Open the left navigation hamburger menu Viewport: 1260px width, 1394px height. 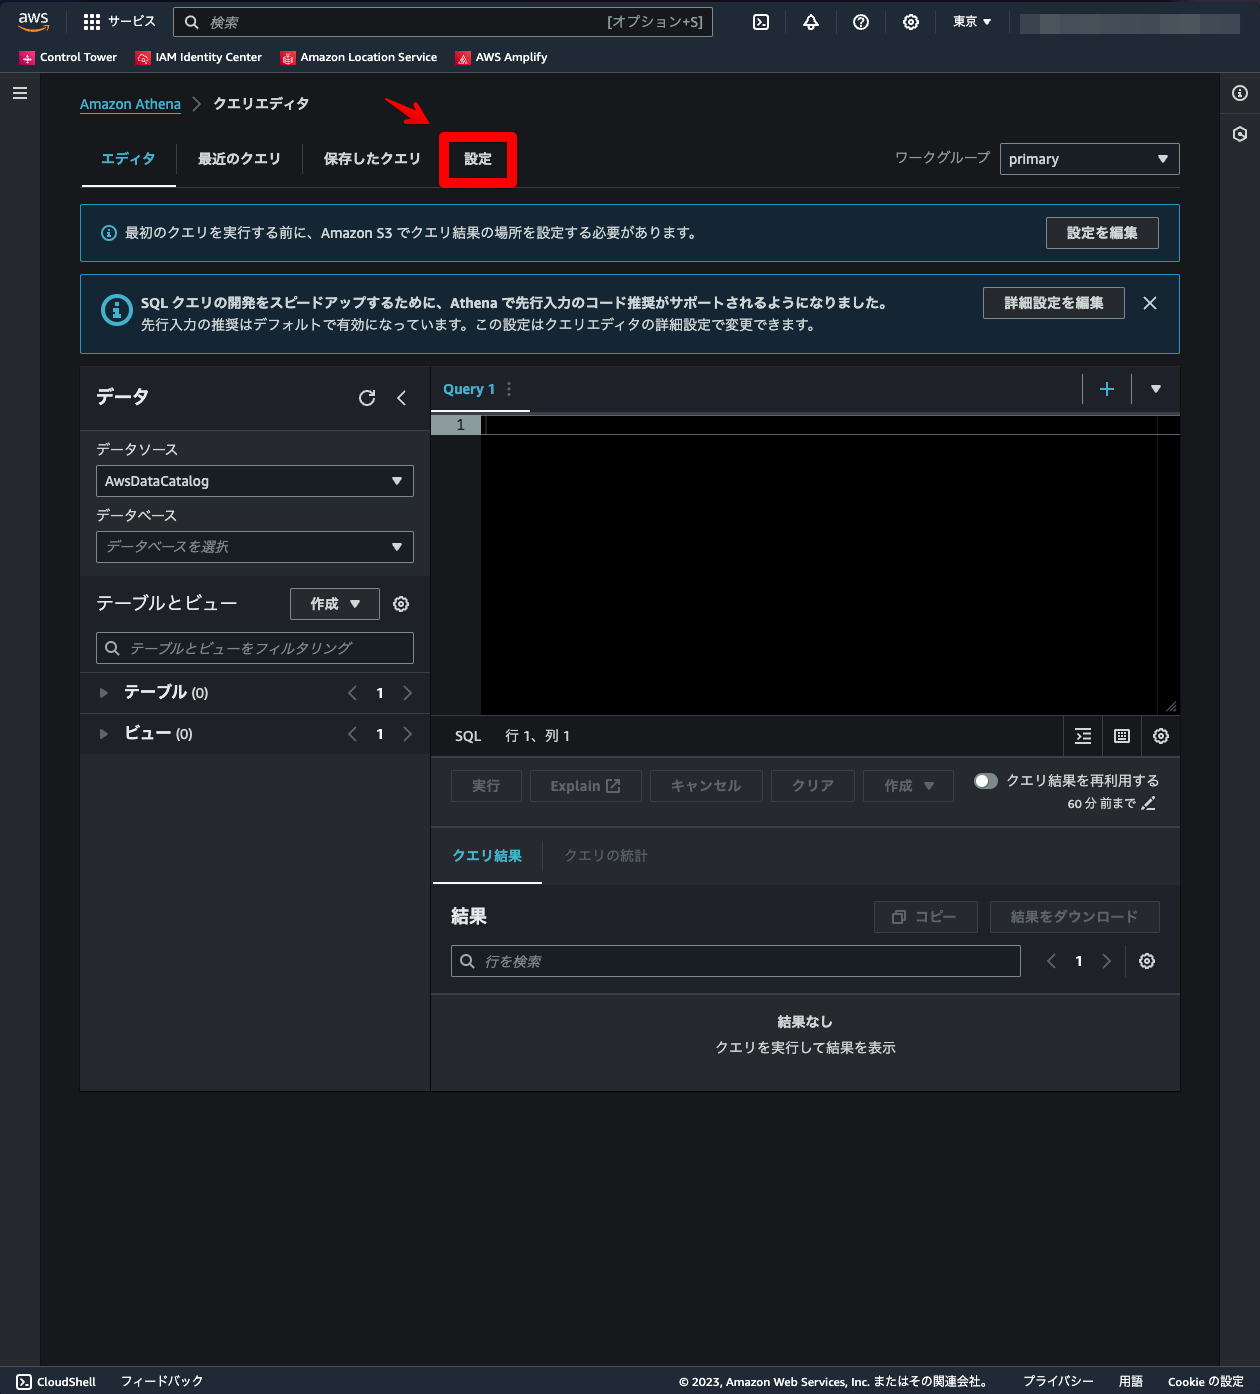coord(20,93)
